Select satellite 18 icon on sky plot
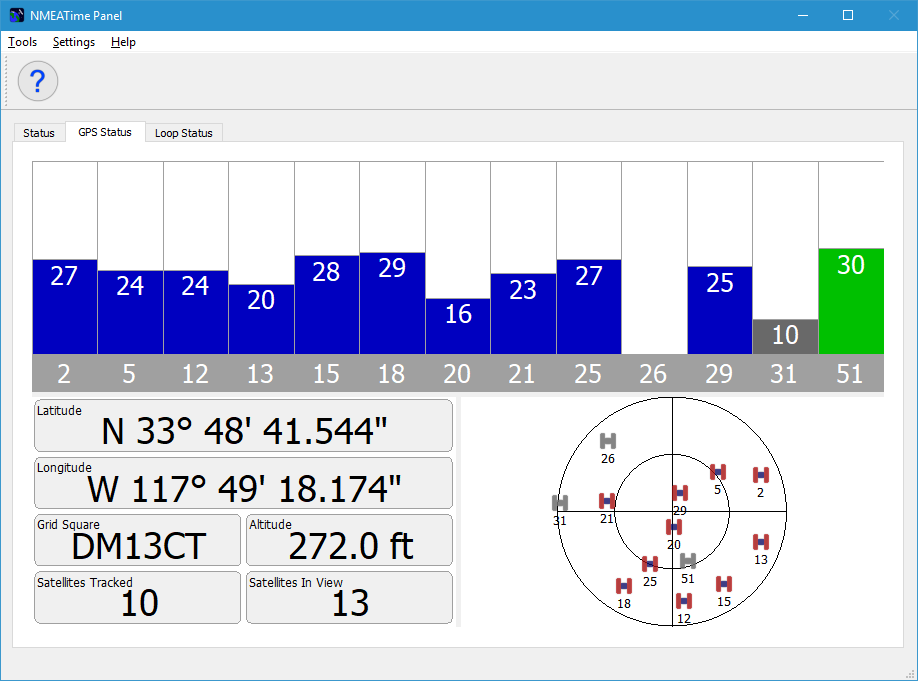This screenshot has width=918, height=681. 624,586
